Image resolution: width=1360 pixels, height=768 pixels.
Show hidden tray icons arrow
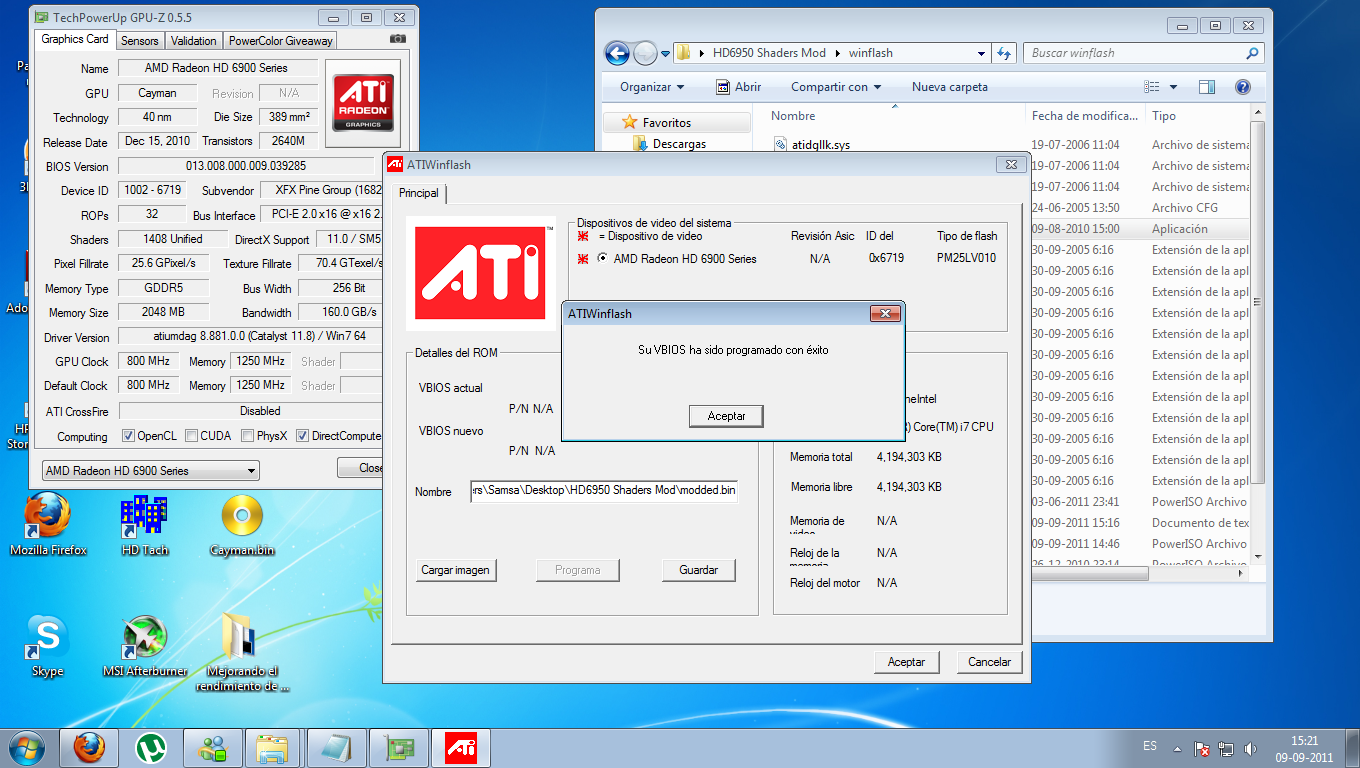1179,748
